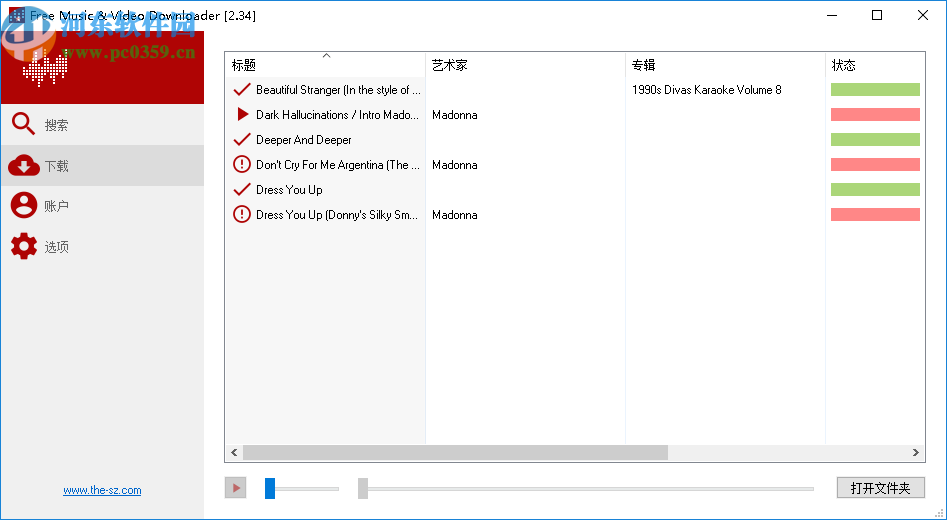Screen dimensions: 947x520
Task: Open the Search section magnifier icon
Action: tap(24, 124)
